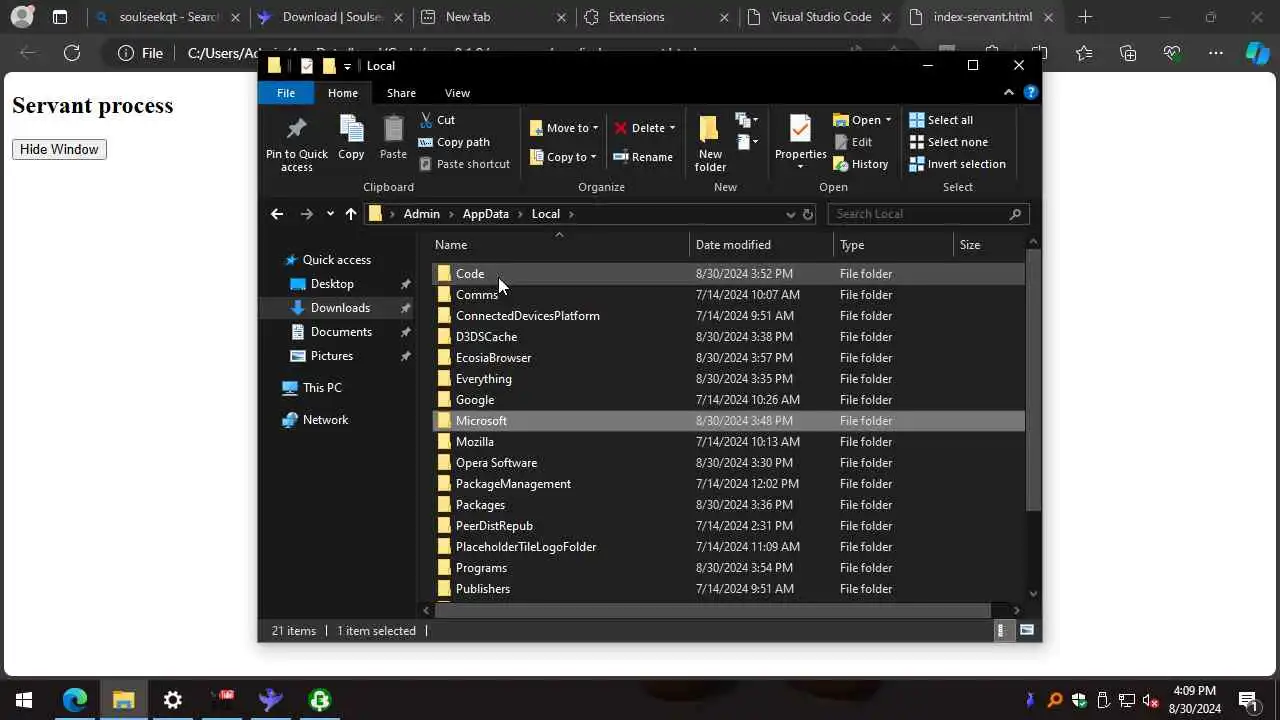The image size is (1280, 720).
Task: Expand the Open button dropdown arrow
Action: point(888,120)
